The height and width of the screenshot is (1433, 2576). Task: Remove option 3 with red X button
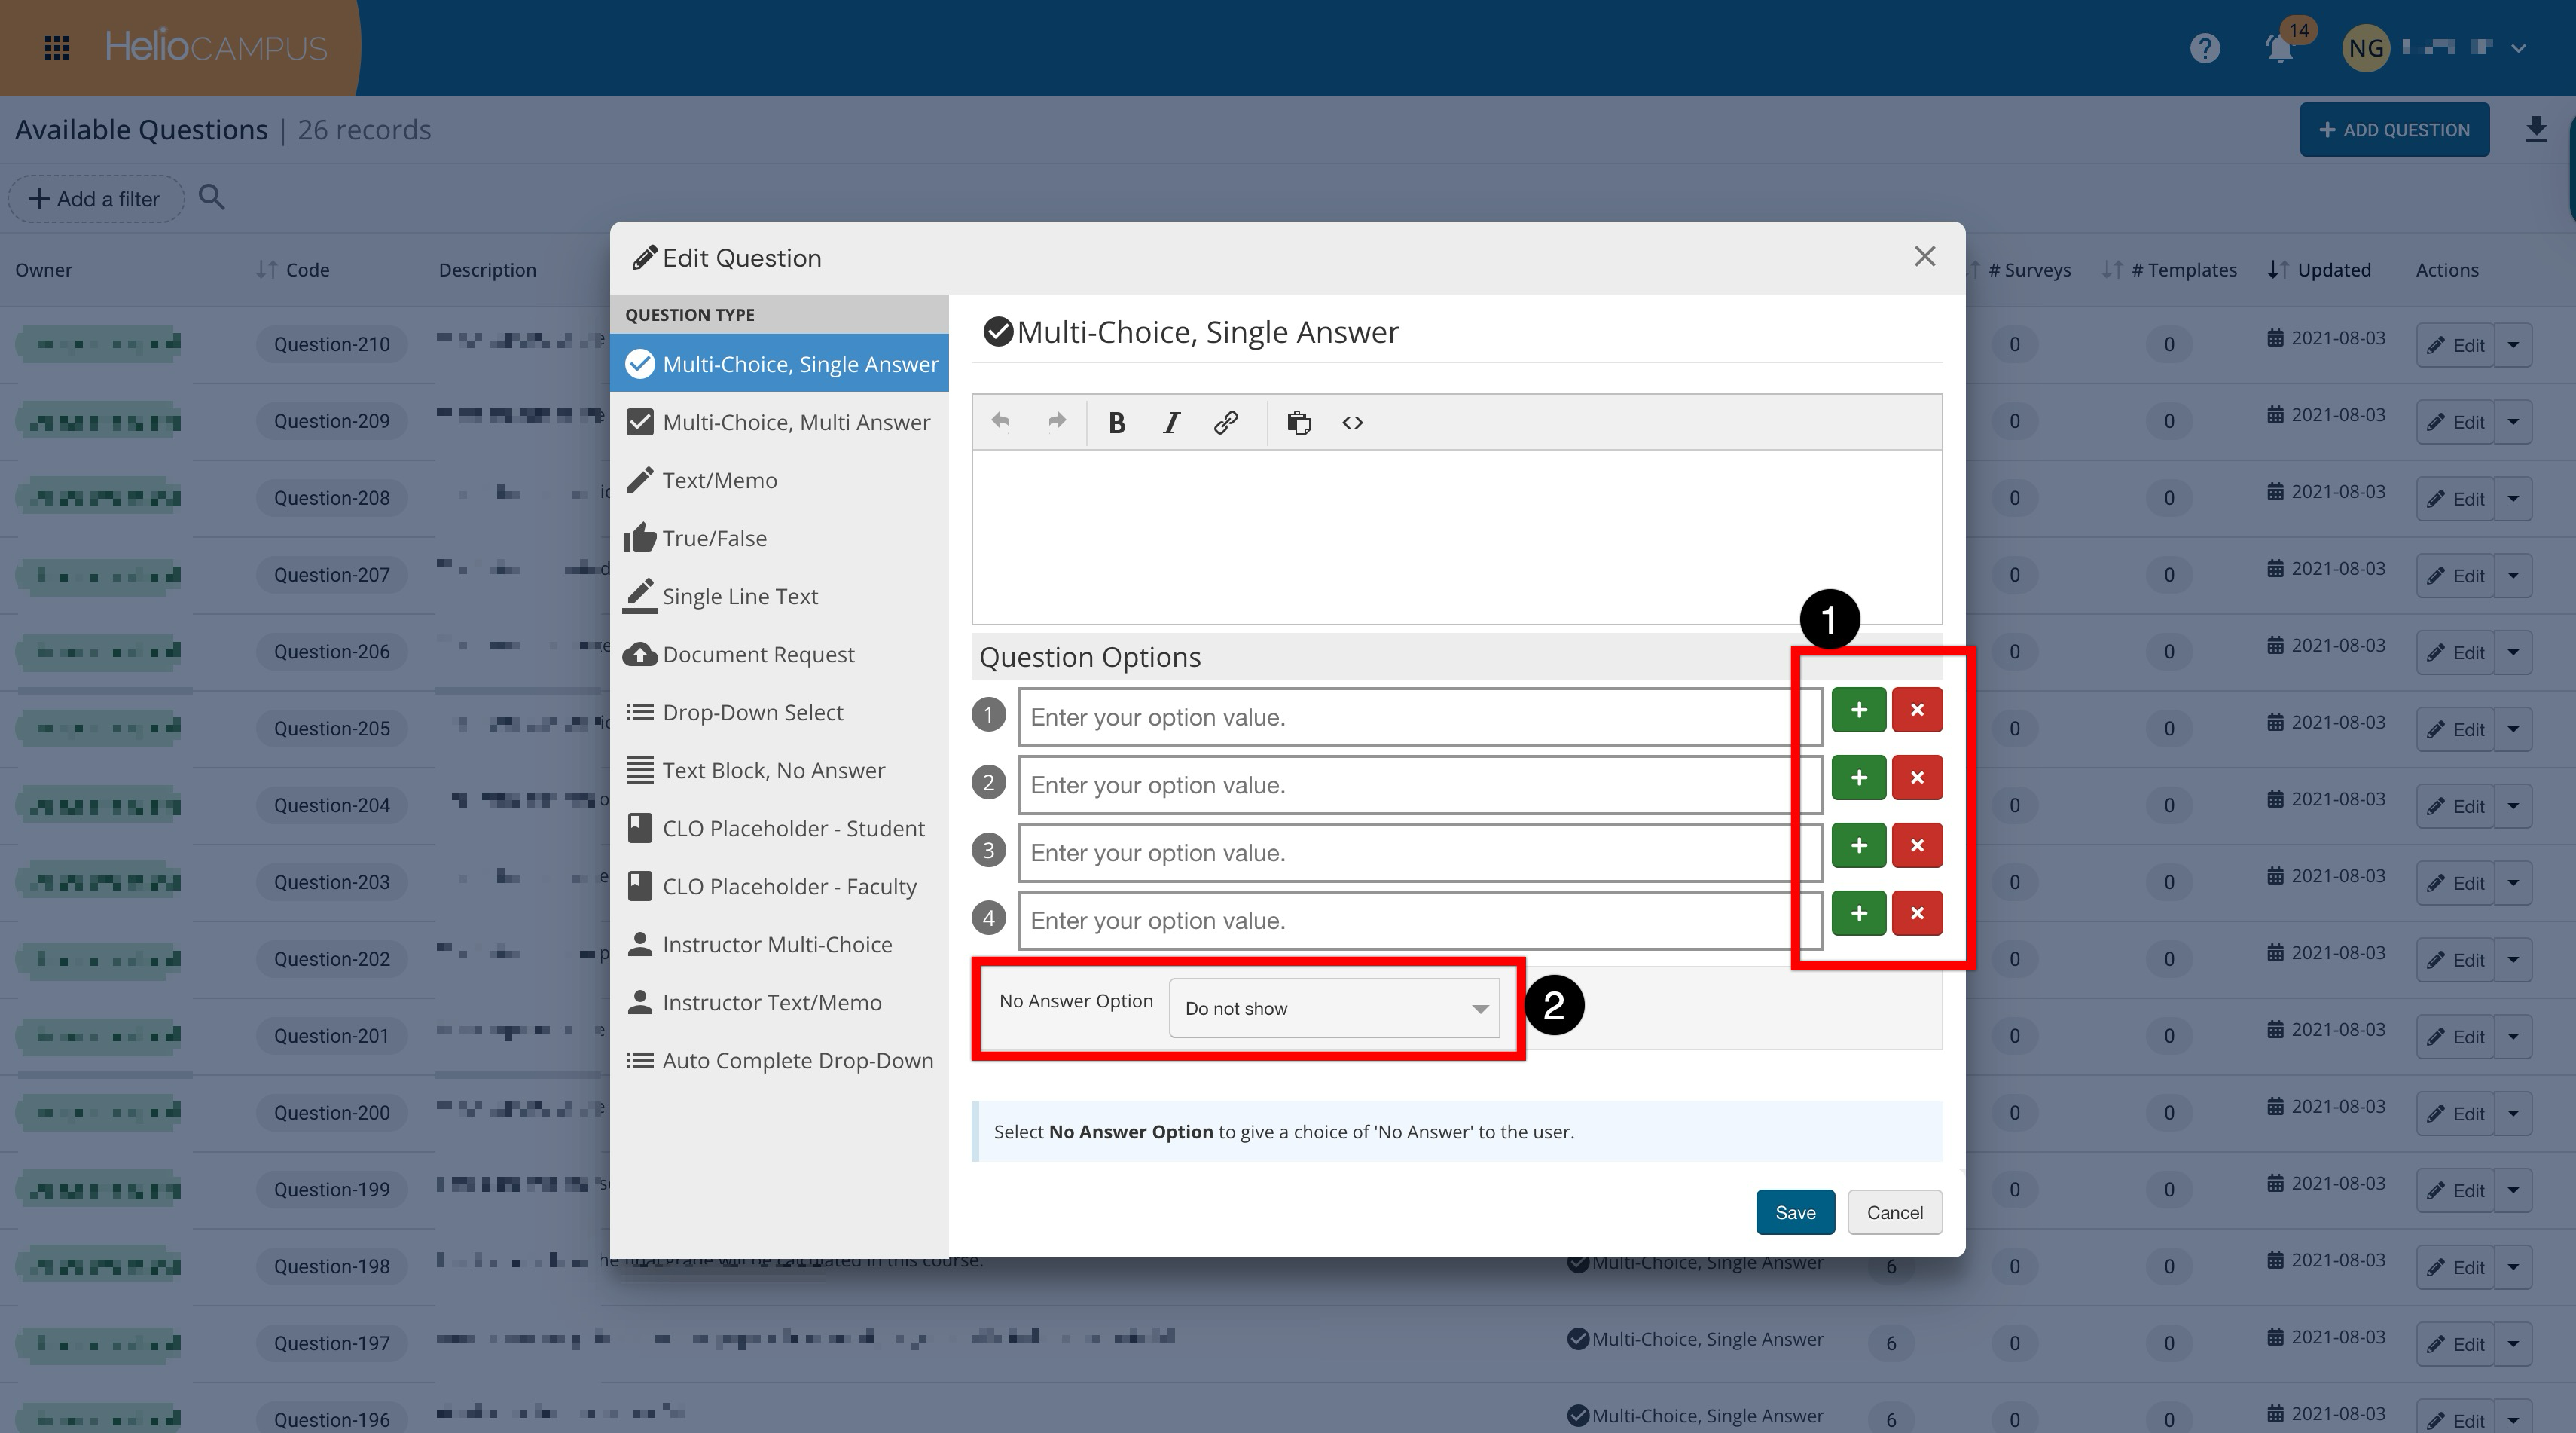pos(1916,846)
